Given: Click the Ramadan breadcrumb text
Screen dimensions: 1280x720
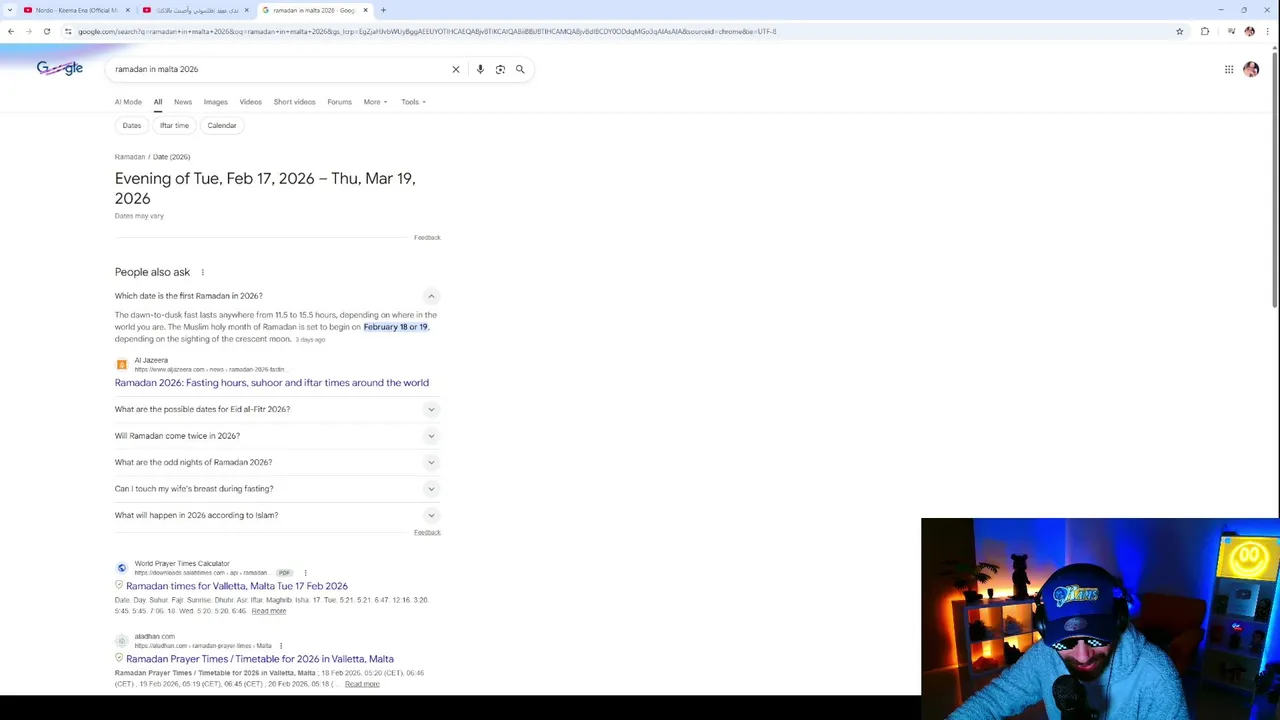Looking at the screenshot, I should [x=130, y=157].
